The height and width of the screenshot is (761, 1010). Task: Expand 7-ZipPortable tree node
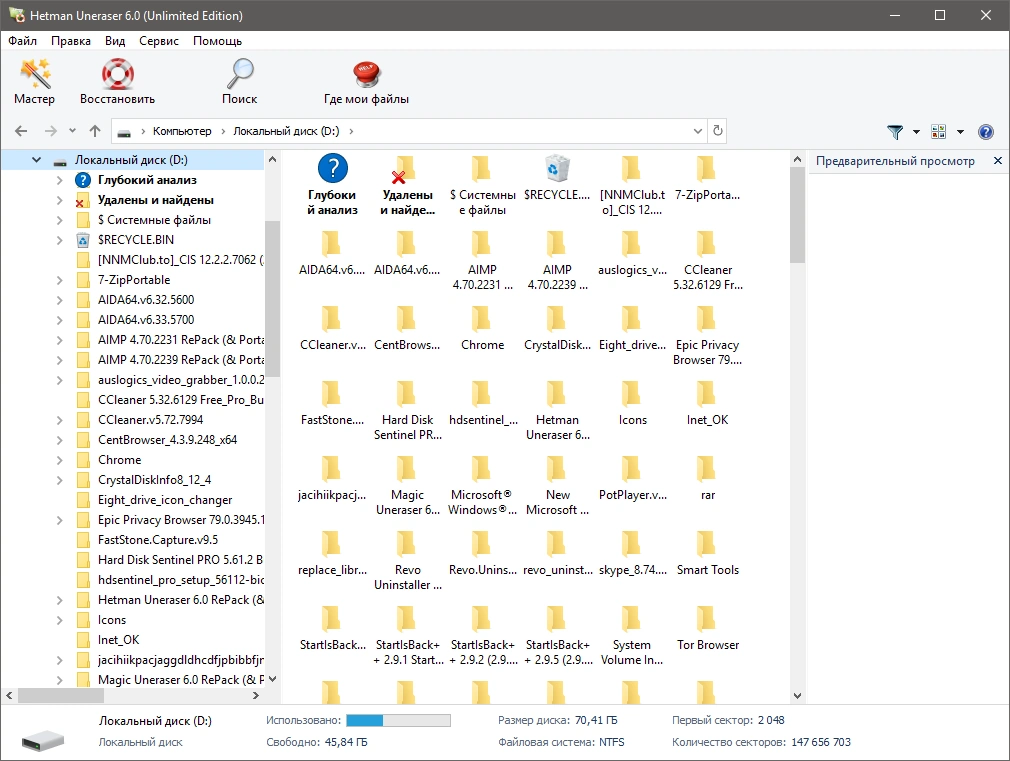[x=59, y=280]
